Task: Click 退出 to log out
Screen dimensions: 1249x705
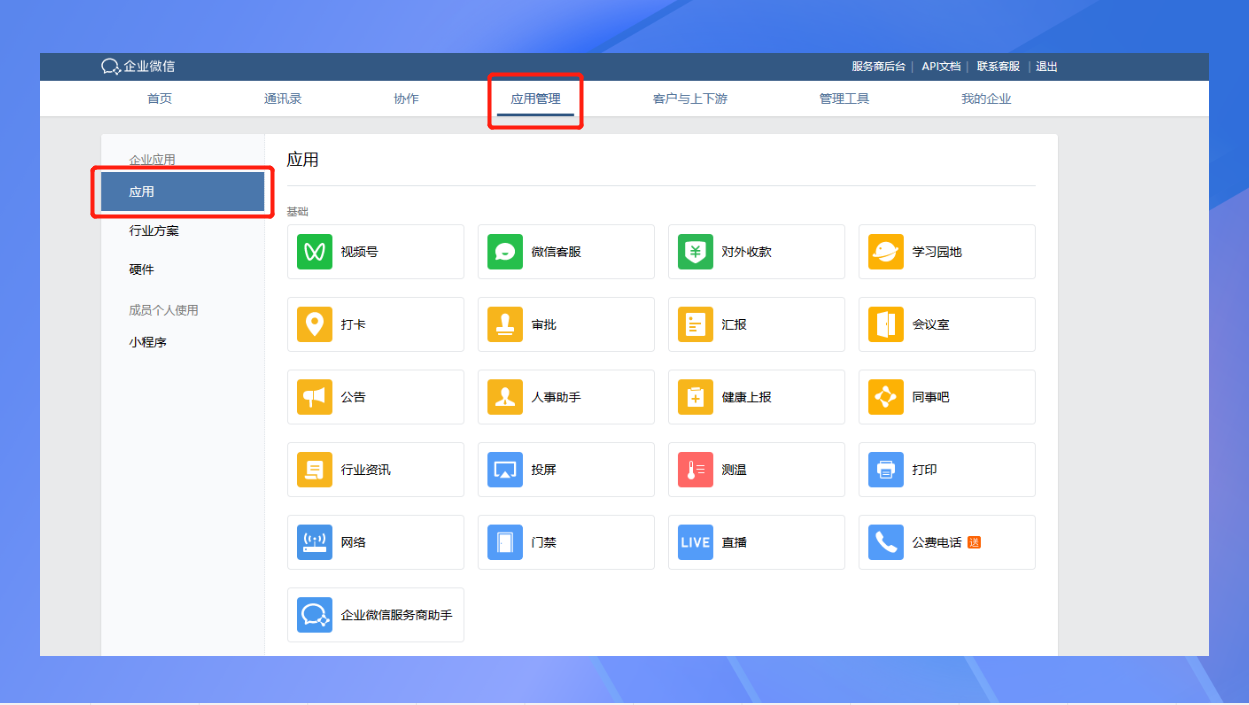Action: (x=1047, y=67)
